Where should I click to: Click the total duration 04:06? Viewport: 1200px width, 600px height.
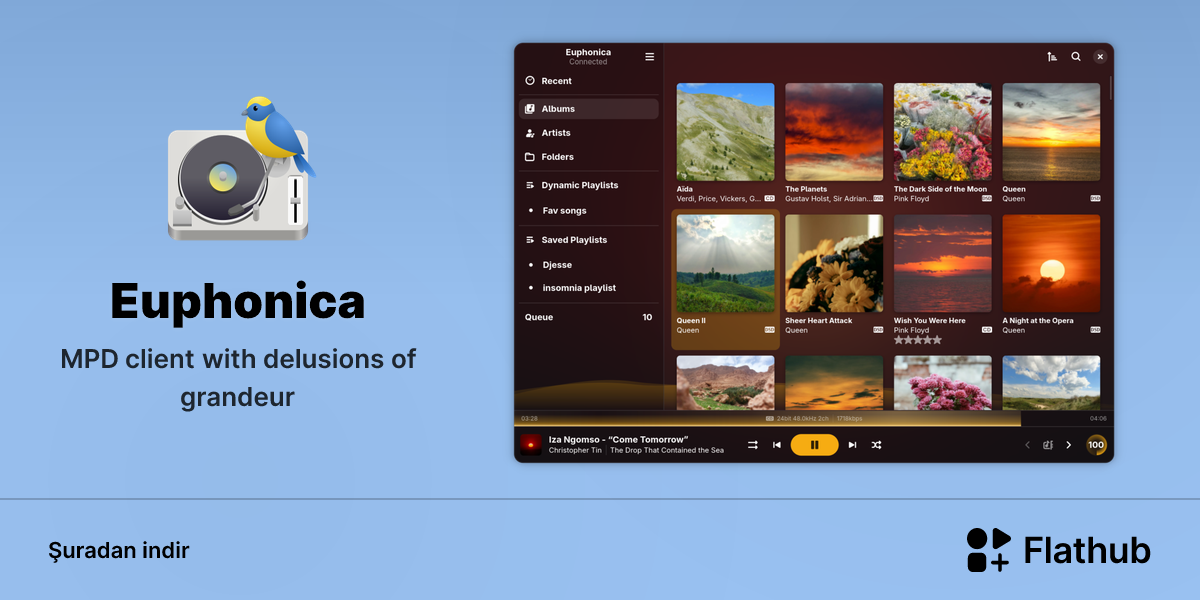click(x=1098, y=418)
